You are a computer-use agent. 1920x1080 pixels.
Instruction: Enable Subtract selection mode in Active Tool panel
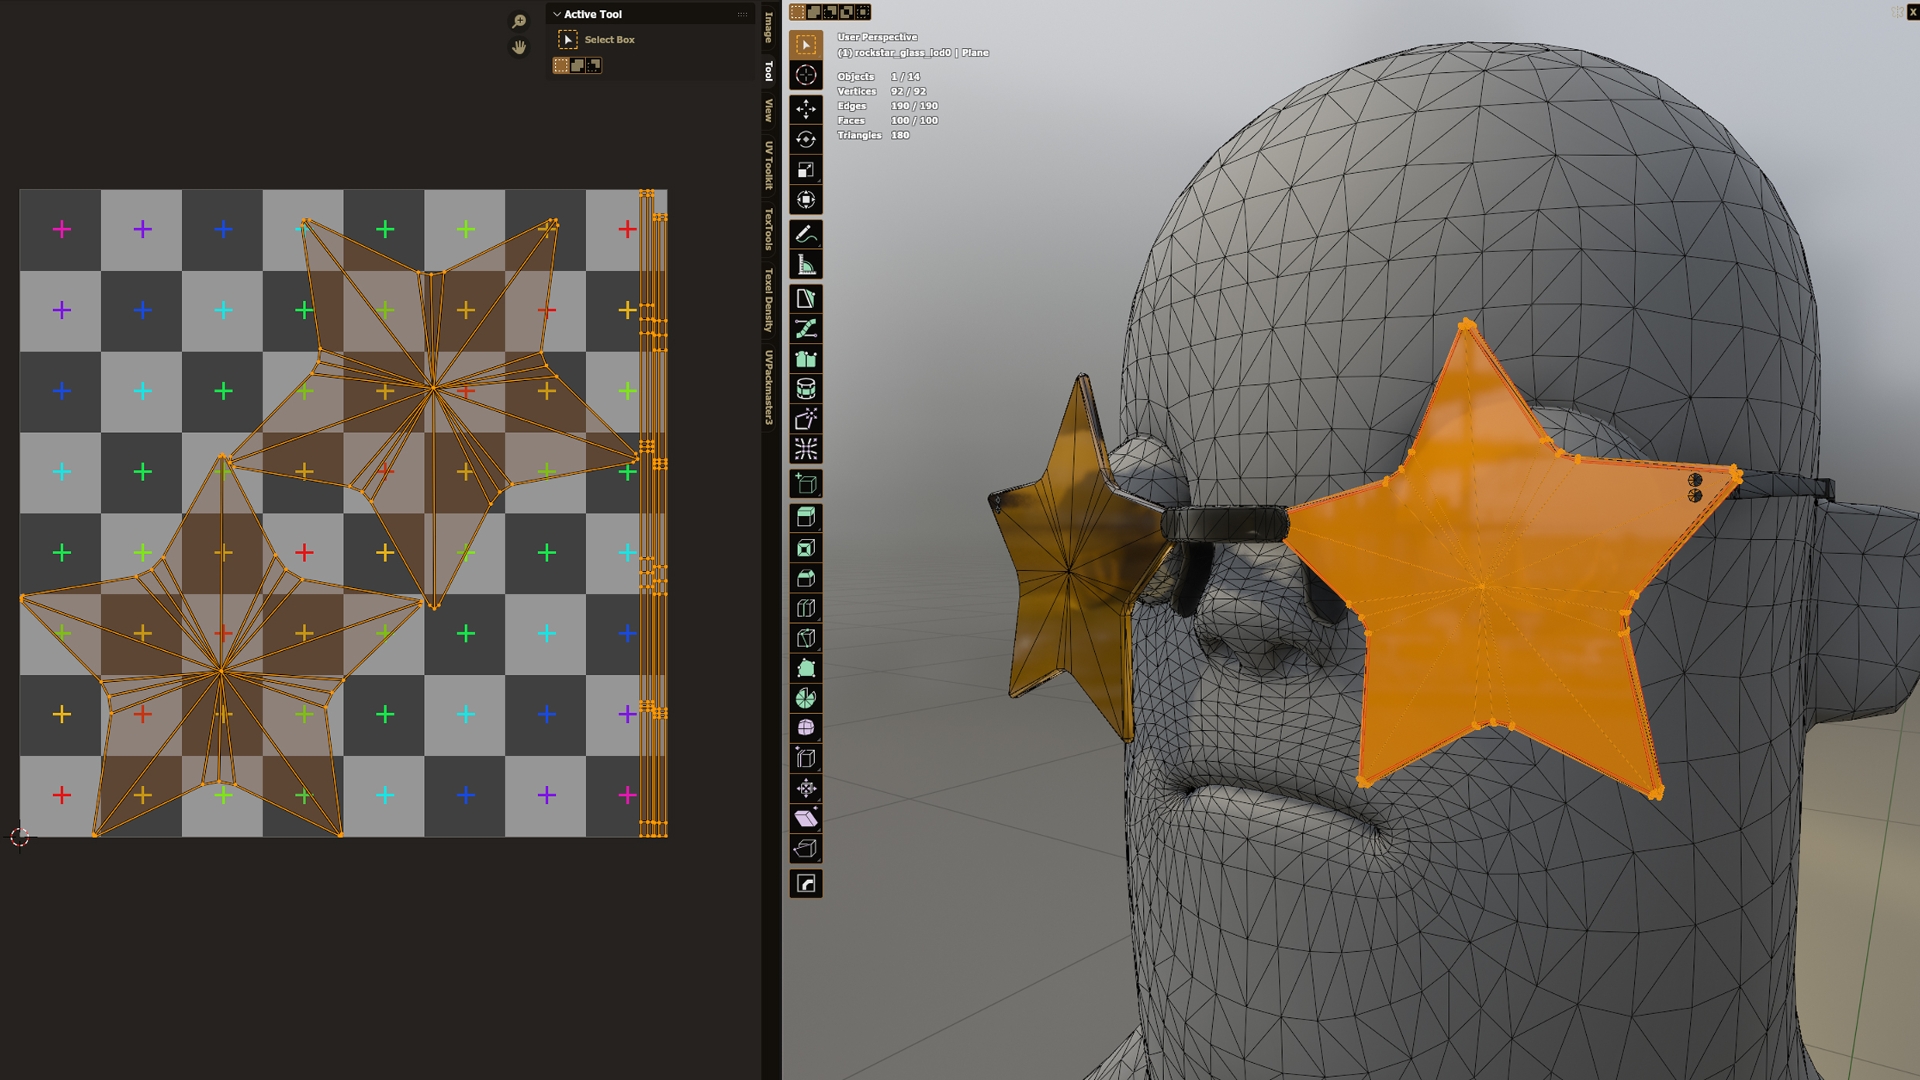coord(593,65)
